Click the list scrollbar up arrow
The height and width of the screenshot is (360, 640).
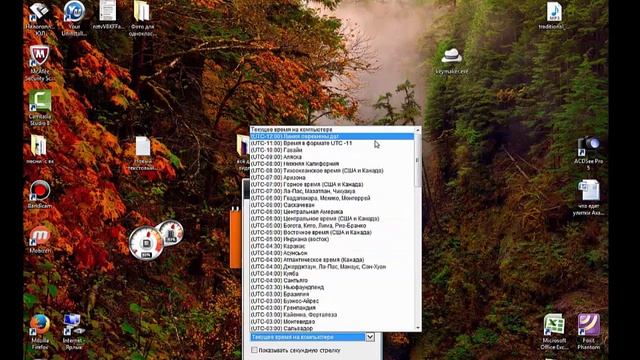coord(418,130)
